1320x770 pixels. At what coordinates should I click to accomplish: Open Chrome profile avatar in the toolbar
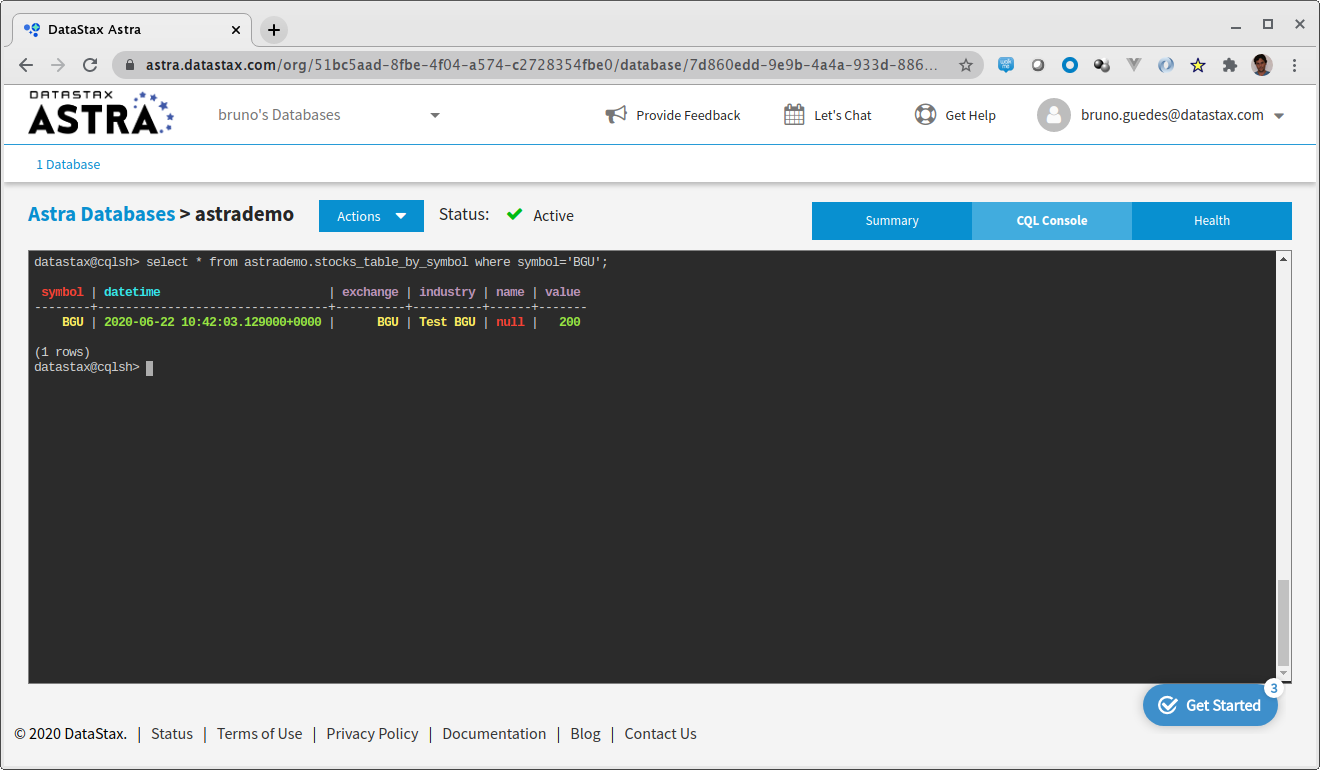[x=1262, y=65]
